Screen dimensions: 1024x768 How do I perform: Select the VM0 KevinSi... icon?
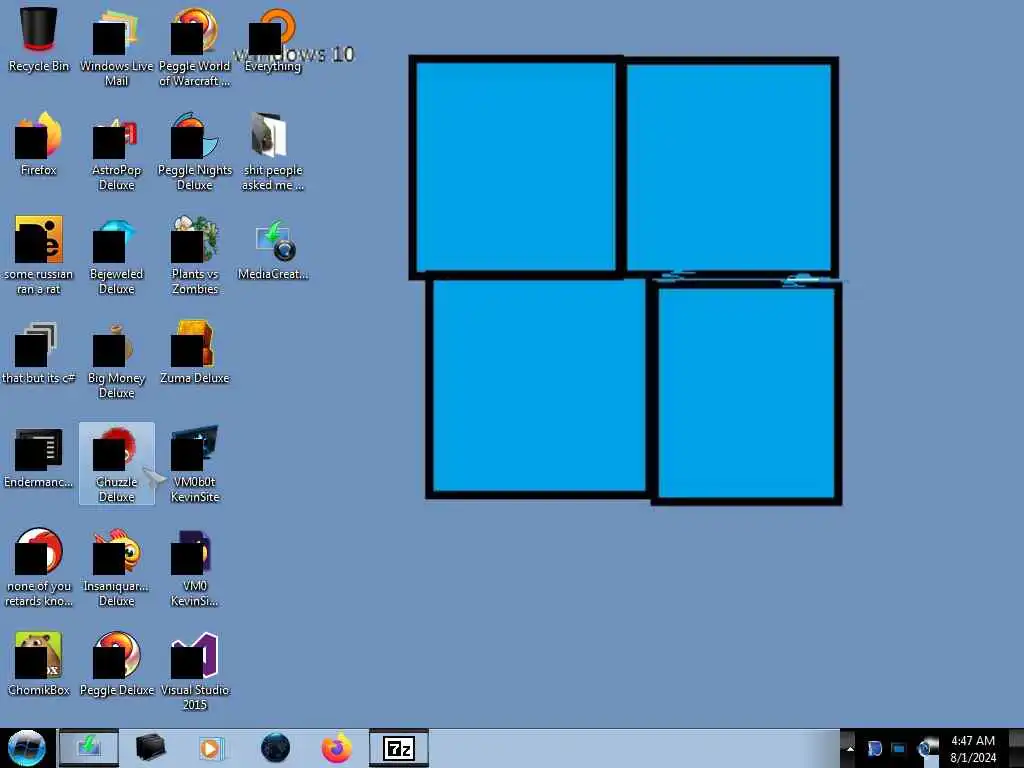click(195, 568)
